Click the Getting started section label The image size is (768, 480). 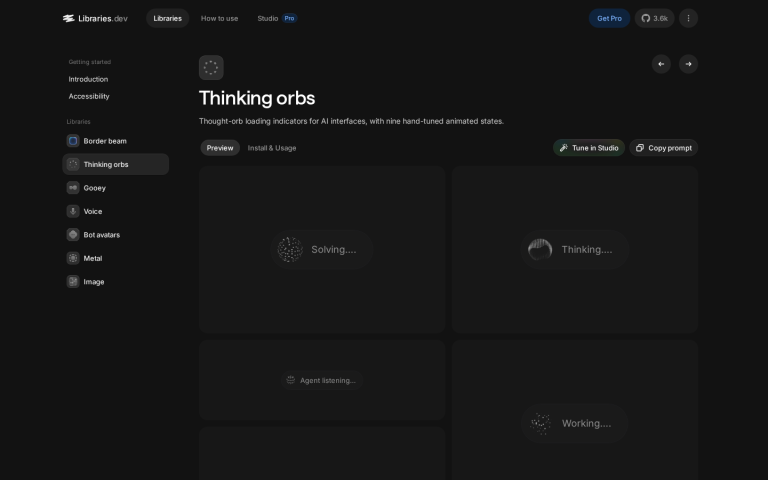90,62
